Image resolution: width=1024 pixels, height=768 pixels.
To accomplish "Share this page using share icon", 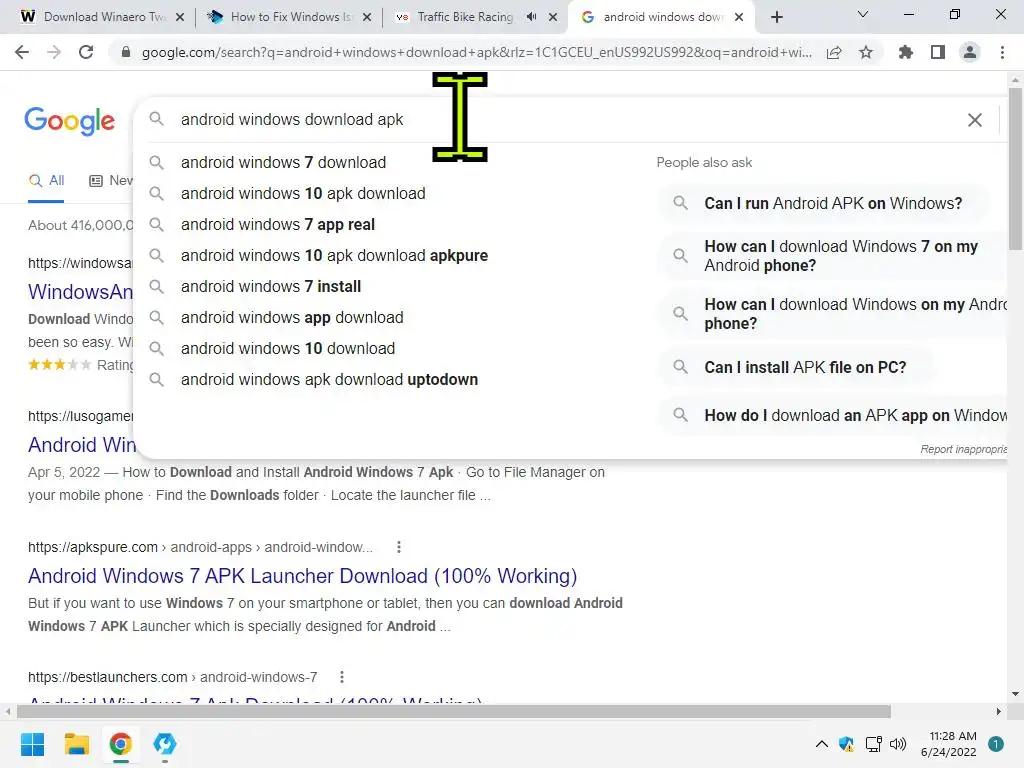I will coord(834,52).
